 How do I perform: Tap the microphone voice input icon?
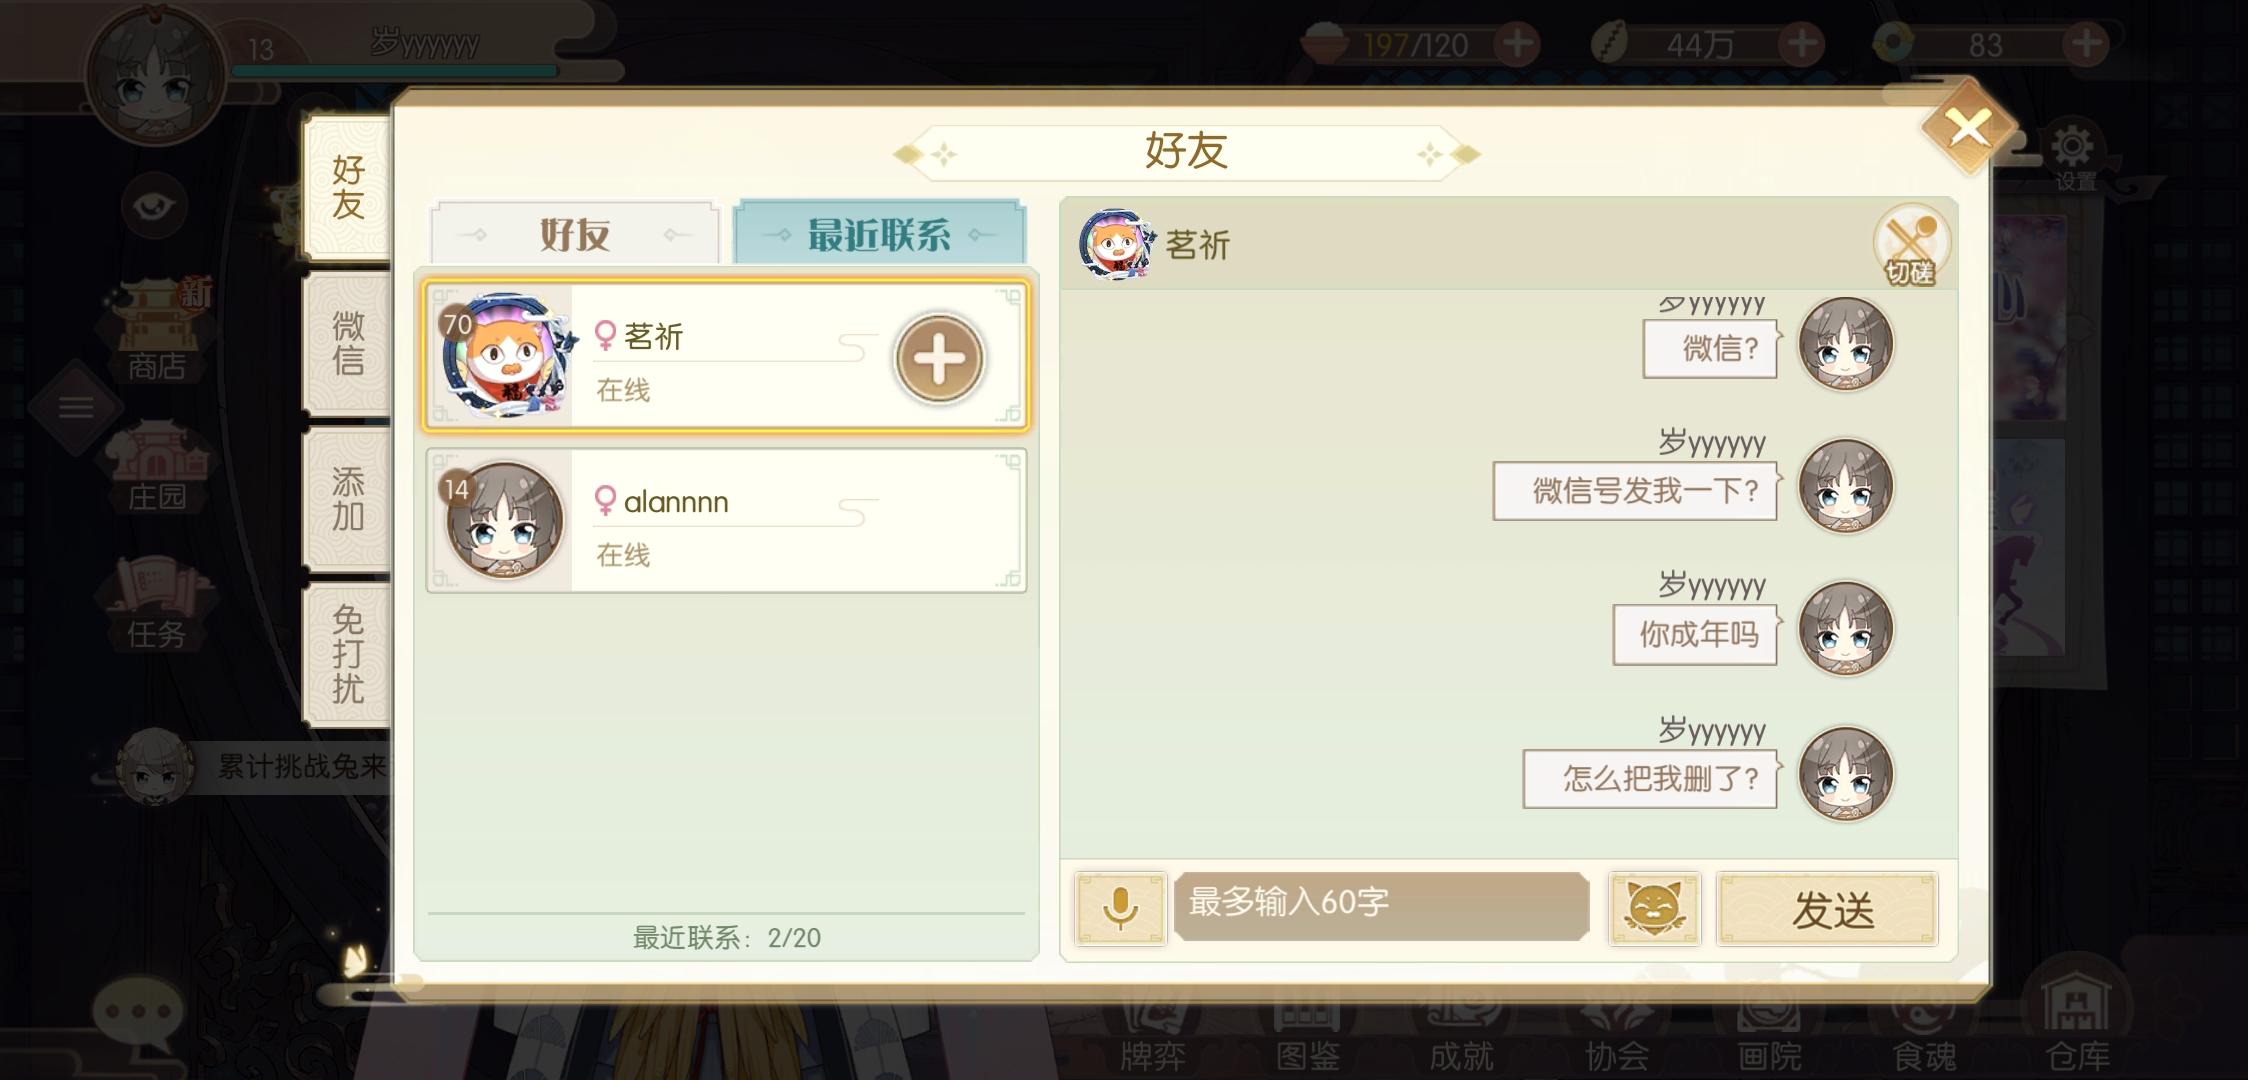pyautogui.click(x=1120, y=908)
